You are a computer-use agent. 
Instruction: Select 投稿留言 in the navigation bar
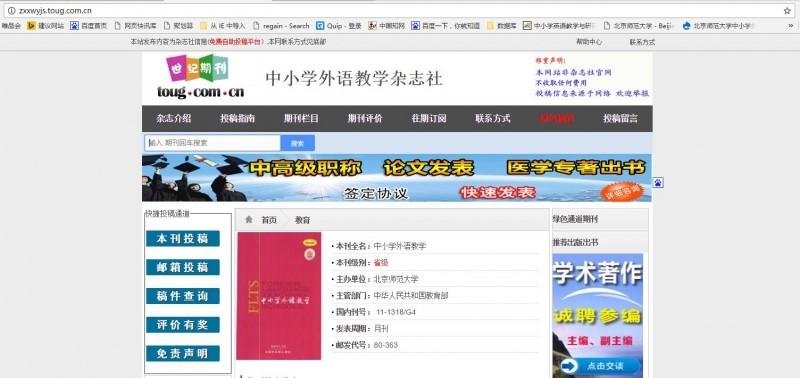click(620, 118)
